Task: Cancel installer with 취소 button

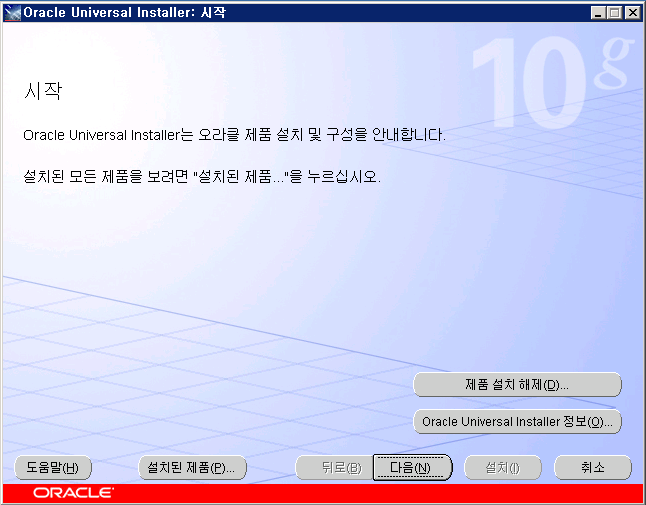Action: pos(593,468)
